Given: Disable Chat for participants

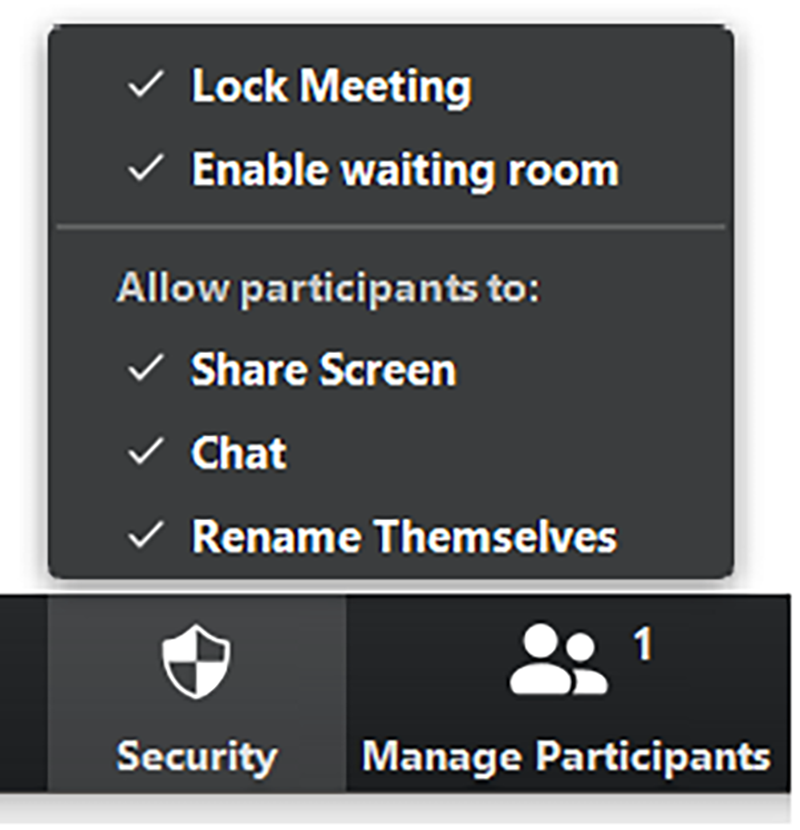Looking at the screenshot, I should [239, 454].
